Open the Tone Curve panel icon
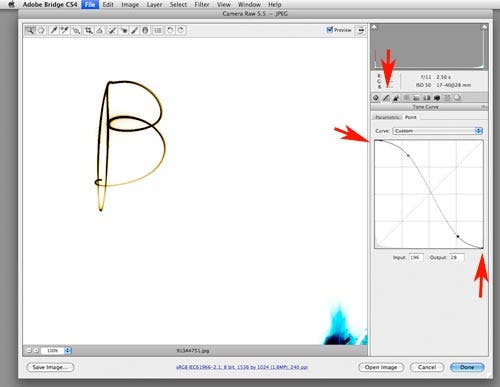Viewport: 500px width, 387px height. click(386, 98)
